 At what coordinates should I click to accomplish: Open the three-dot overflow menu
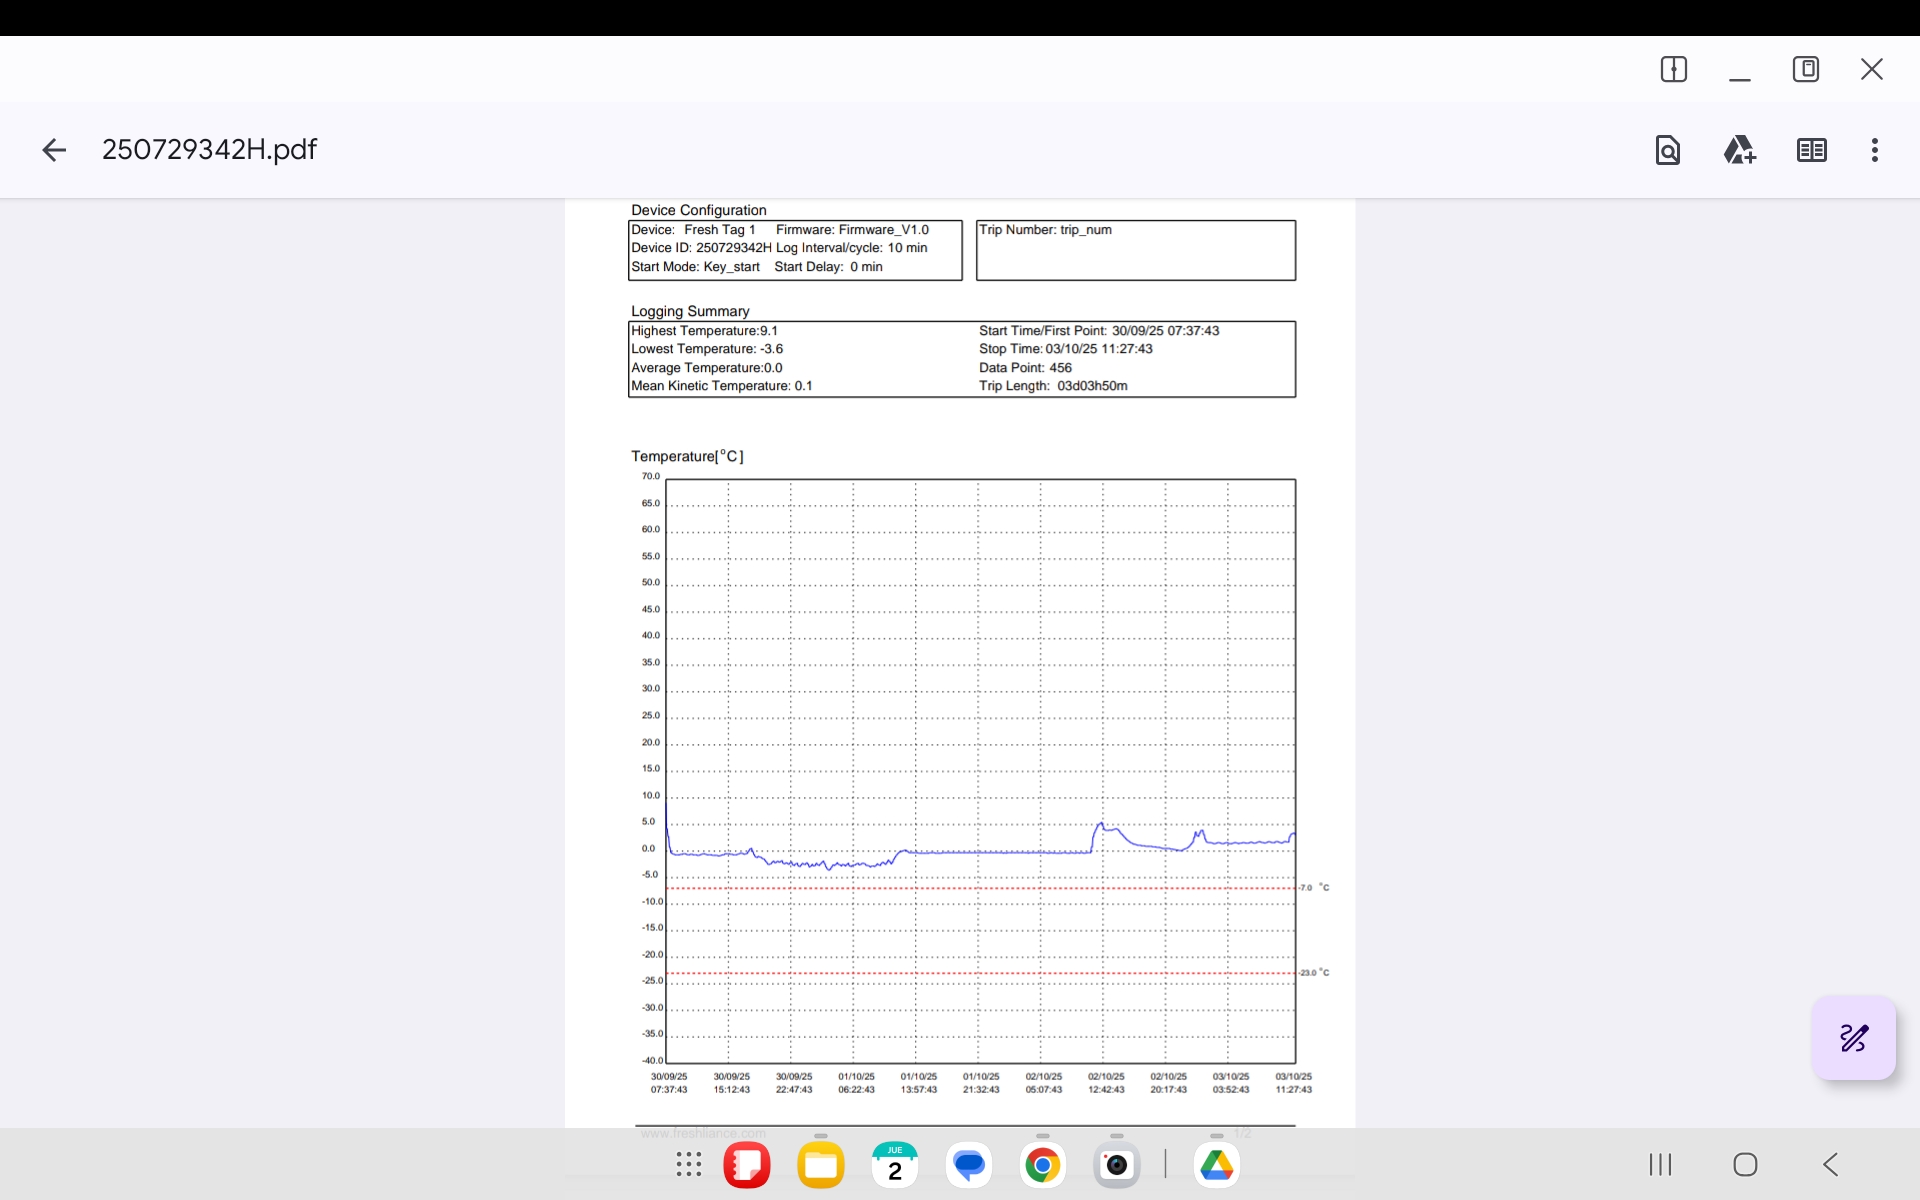[1874, 150]
